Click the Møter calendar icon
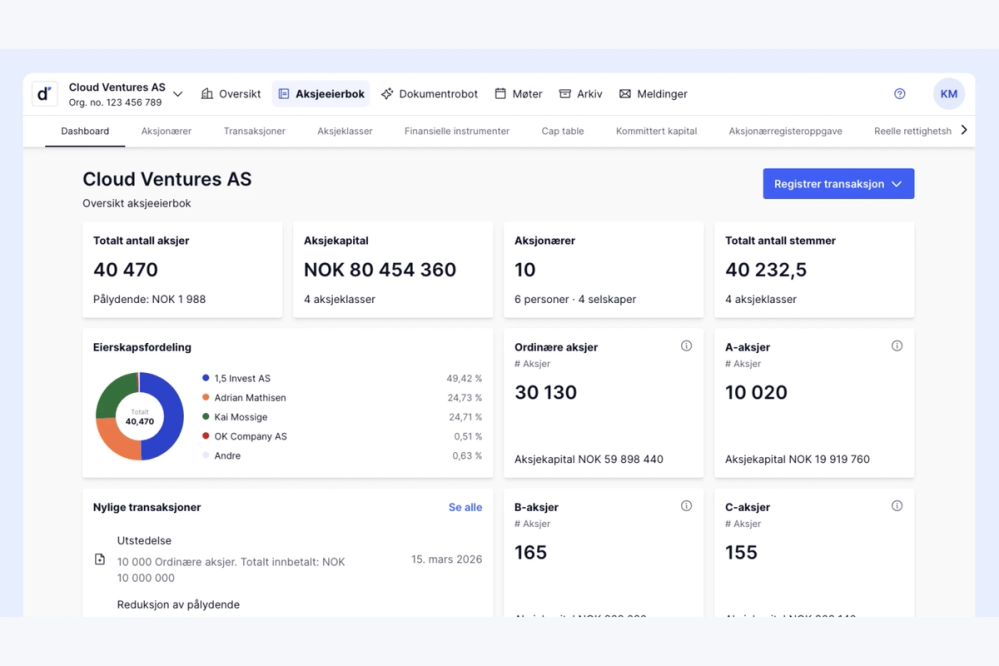 click(x=501, y=94)
